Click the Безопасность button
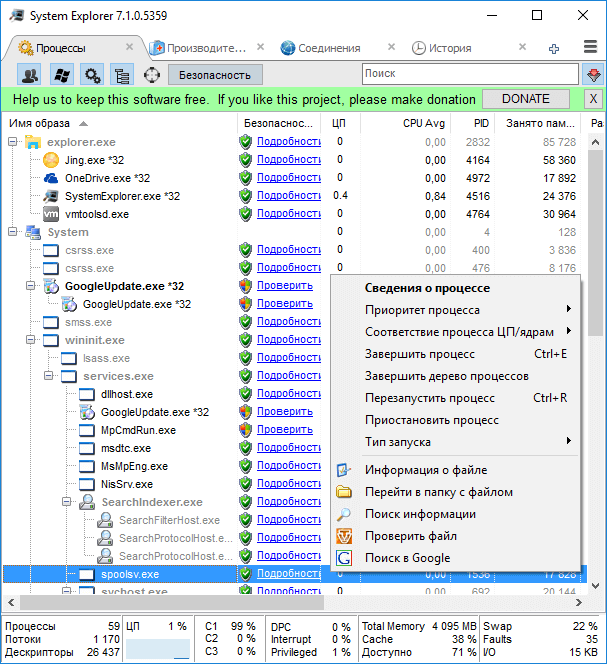The height and width of the screenshot is (664, 607). tap(215, 75)
